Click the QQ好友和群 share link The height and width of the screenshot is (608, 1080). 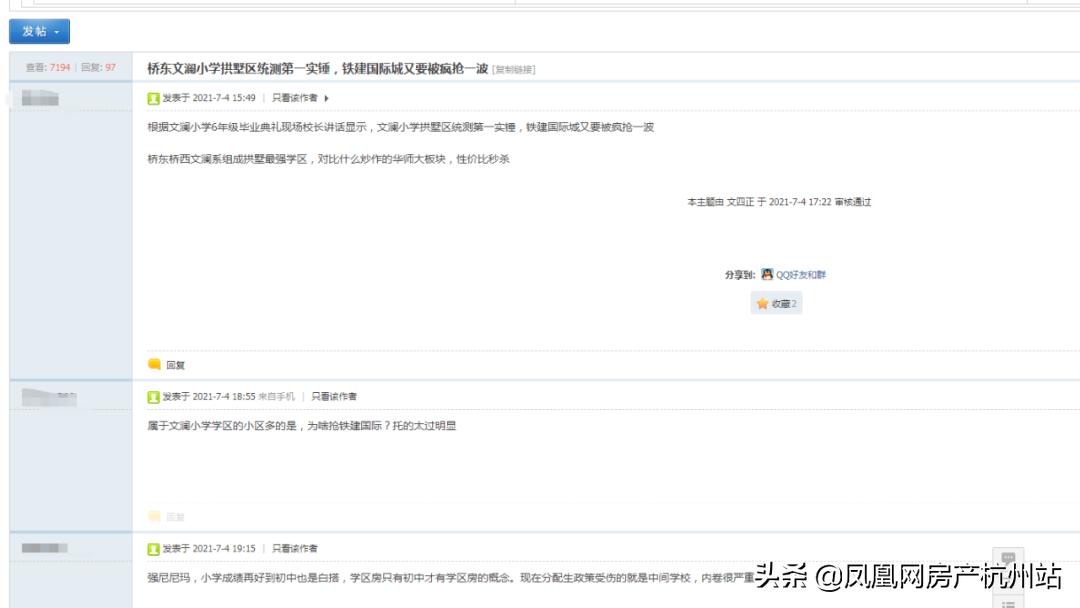(x=802, y=274)
